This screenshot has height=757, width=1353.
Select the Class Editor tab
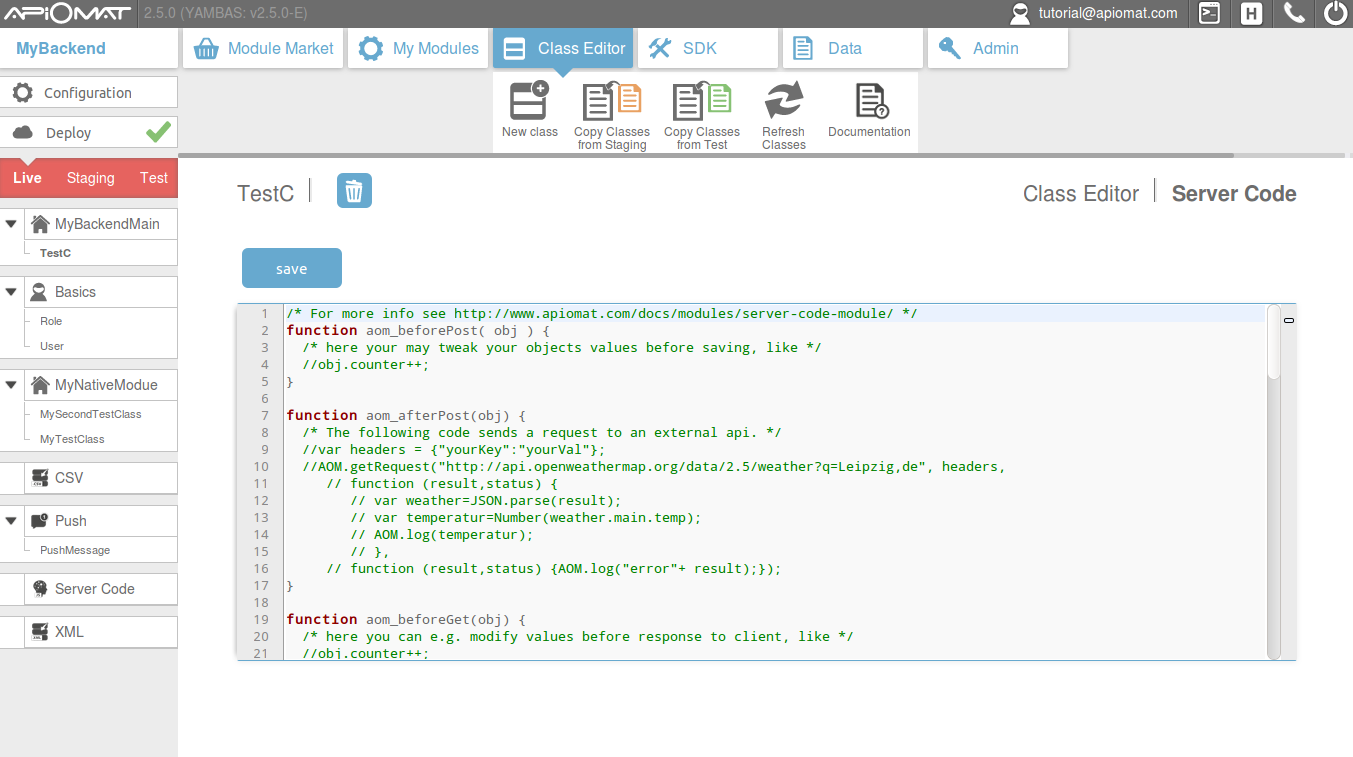coord(563,48)
